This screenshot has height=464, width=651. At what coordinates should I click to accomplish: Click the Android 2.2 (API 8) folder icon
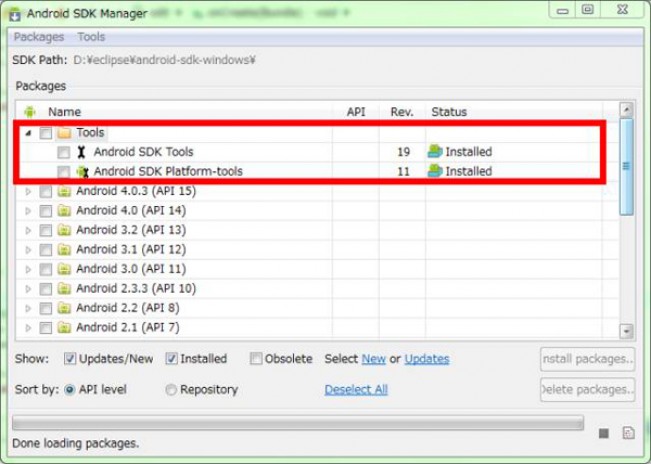click(64, 308)
